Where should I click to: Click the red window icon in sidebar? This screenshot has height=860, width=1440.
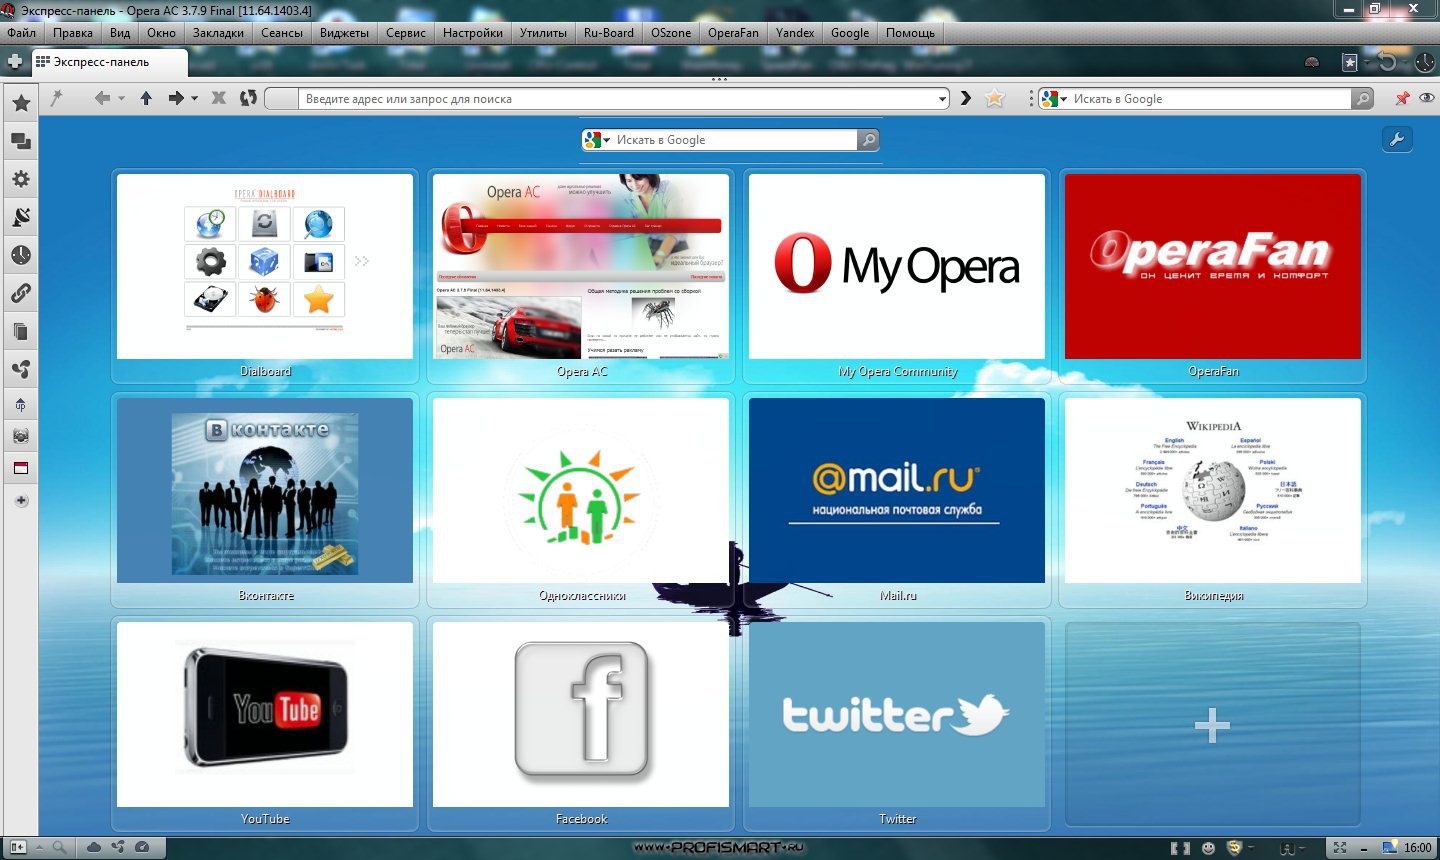pos(21,468)
